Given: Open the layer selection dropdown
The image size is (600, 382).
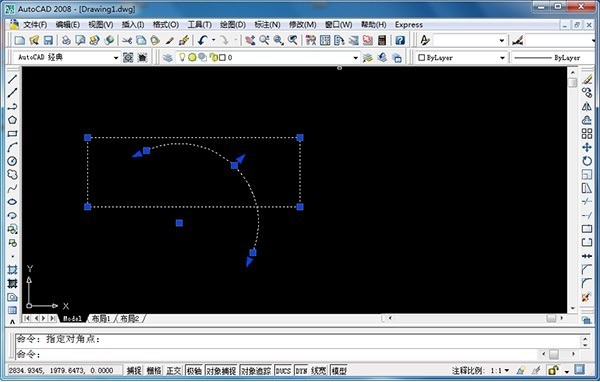Looking at the screenshot, I should coord(355,58).
